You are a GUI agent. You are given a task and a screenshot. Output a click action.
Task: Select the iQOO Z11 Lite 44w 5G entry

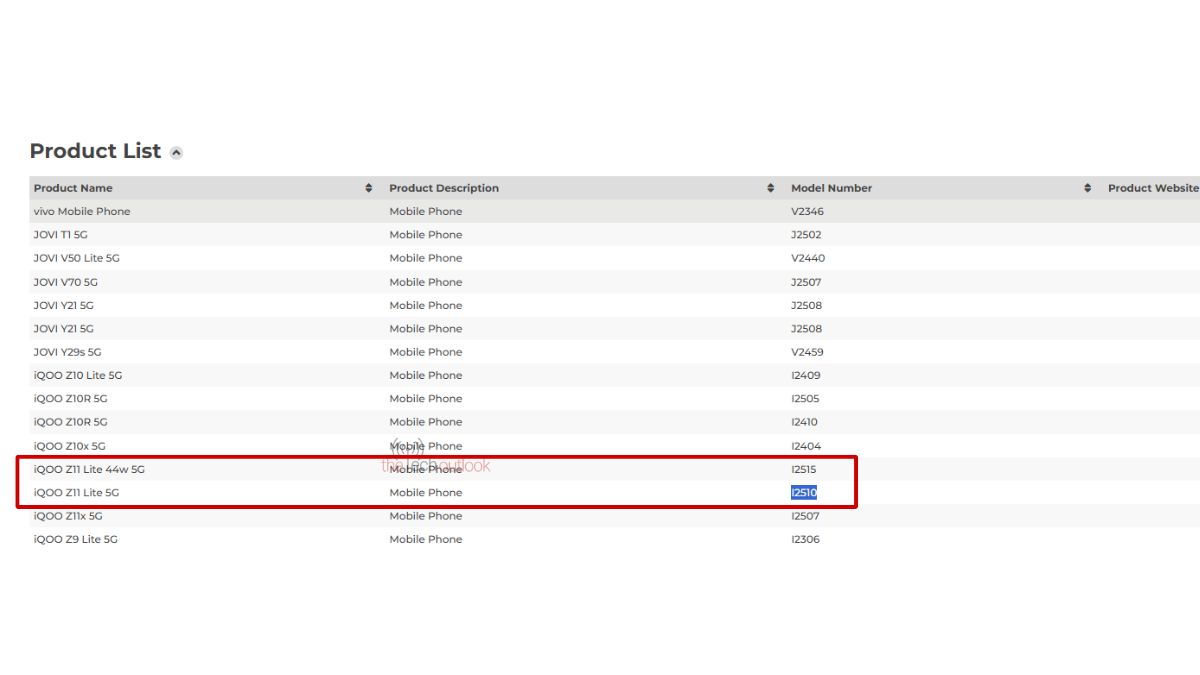pyautogui.click(x=89, y=469)
